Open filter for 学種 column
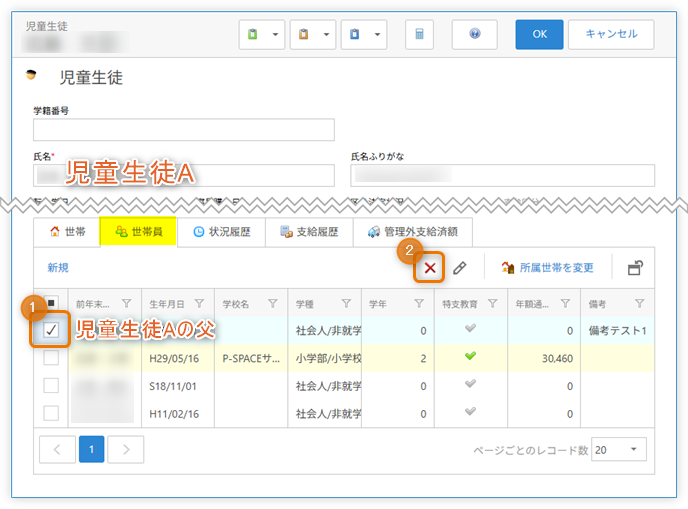This screenshot has height=509, width=688. [346, 303]
